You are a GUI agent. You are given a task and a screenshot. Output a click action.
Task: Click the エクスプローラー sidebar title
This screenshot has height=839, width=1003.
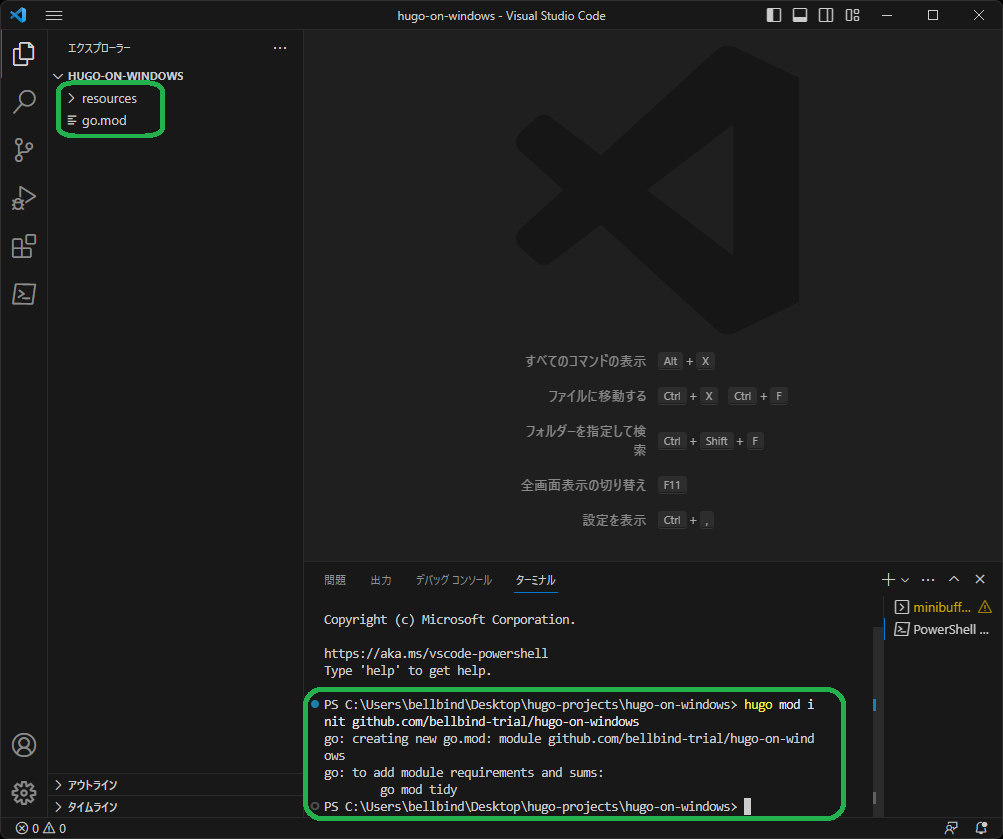99,48
